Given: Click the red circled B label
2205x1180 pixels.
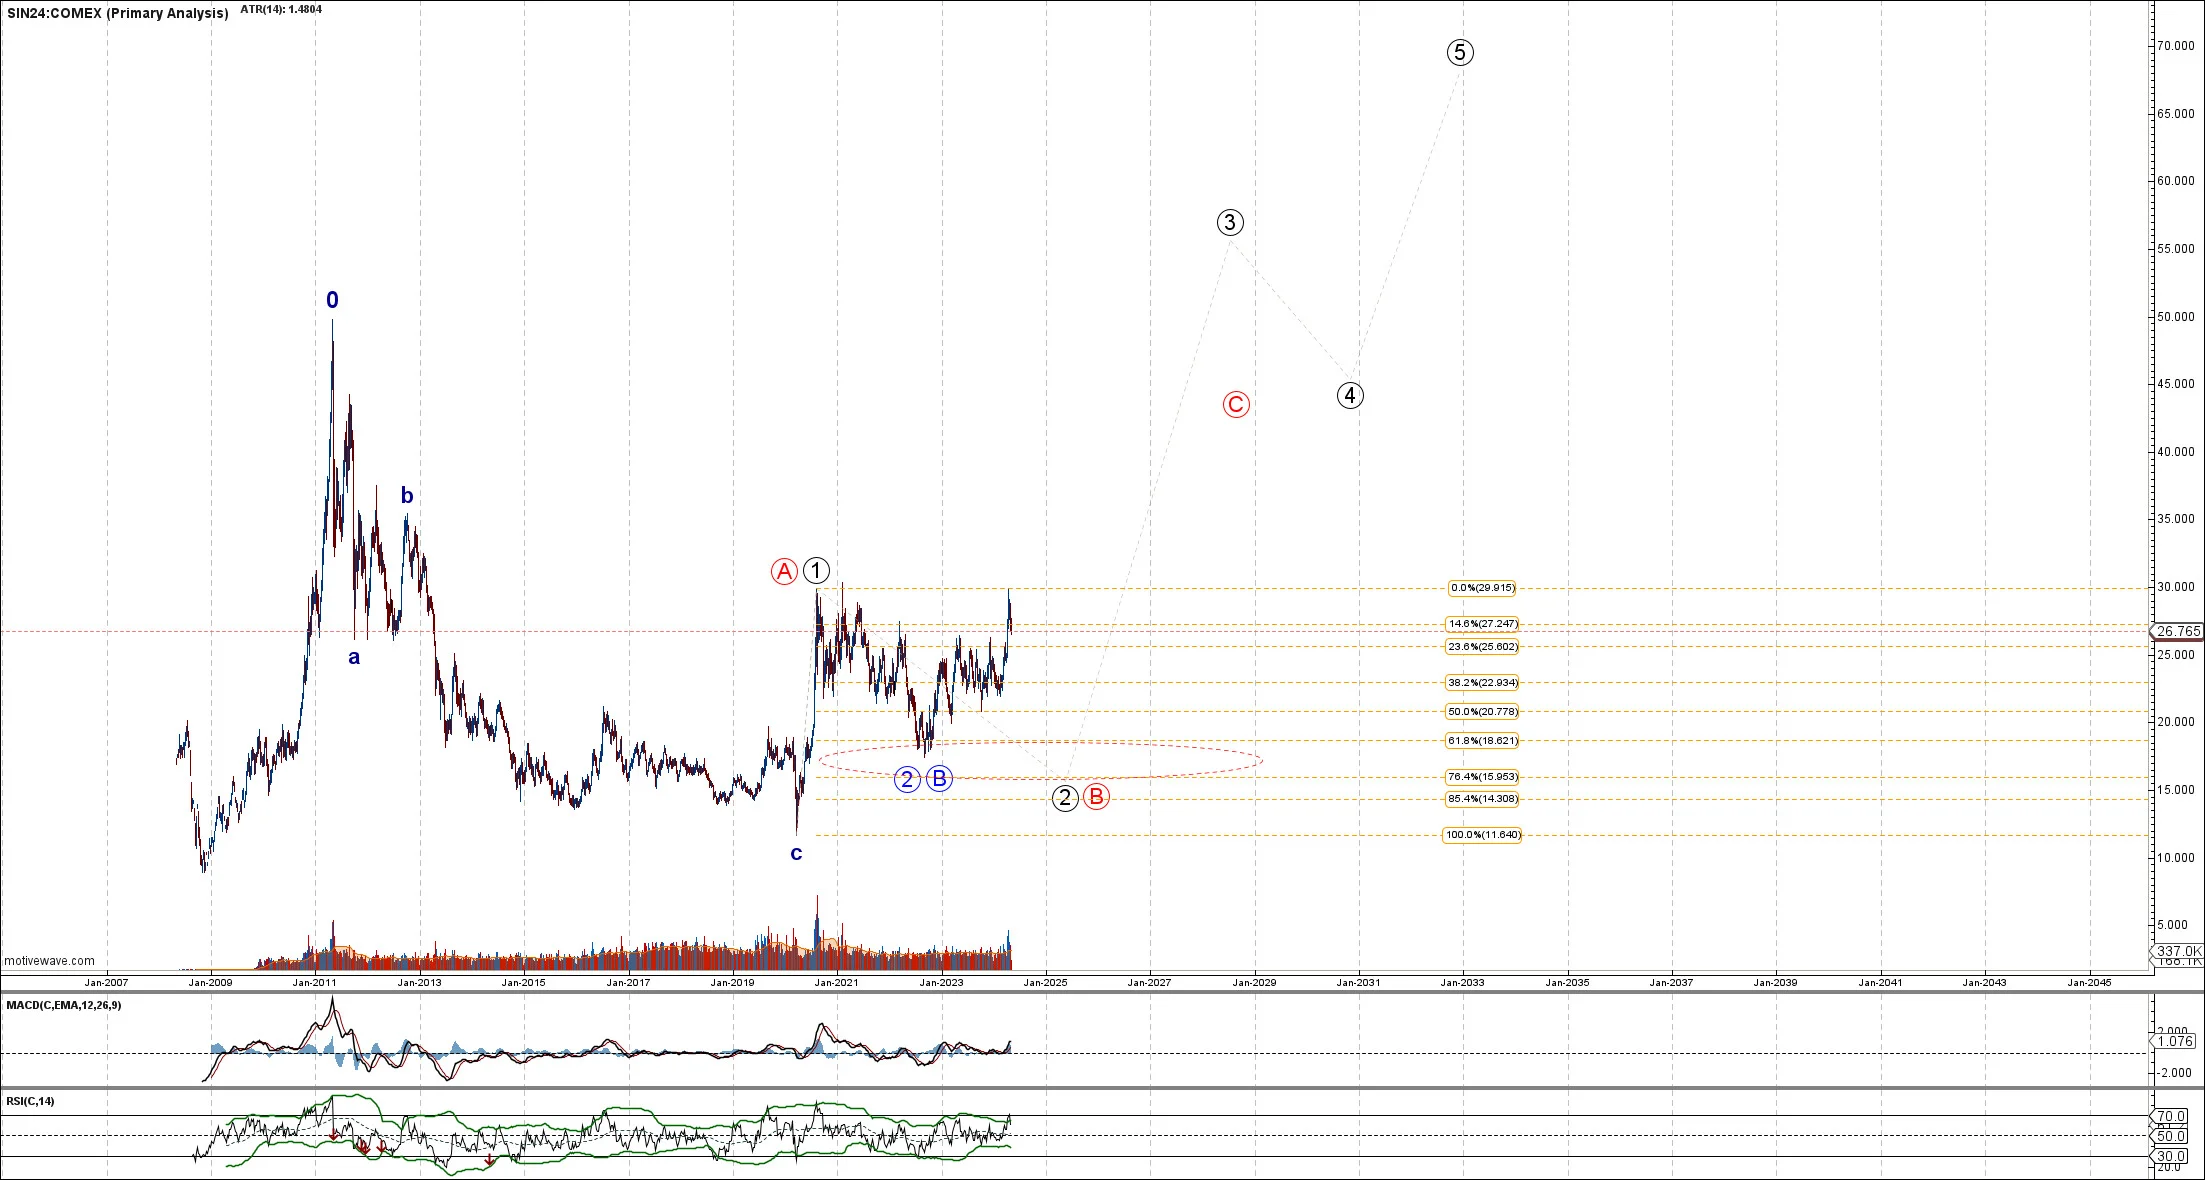Looking at the screenshot, I should pyautogui.click(x=1096, y=797).
